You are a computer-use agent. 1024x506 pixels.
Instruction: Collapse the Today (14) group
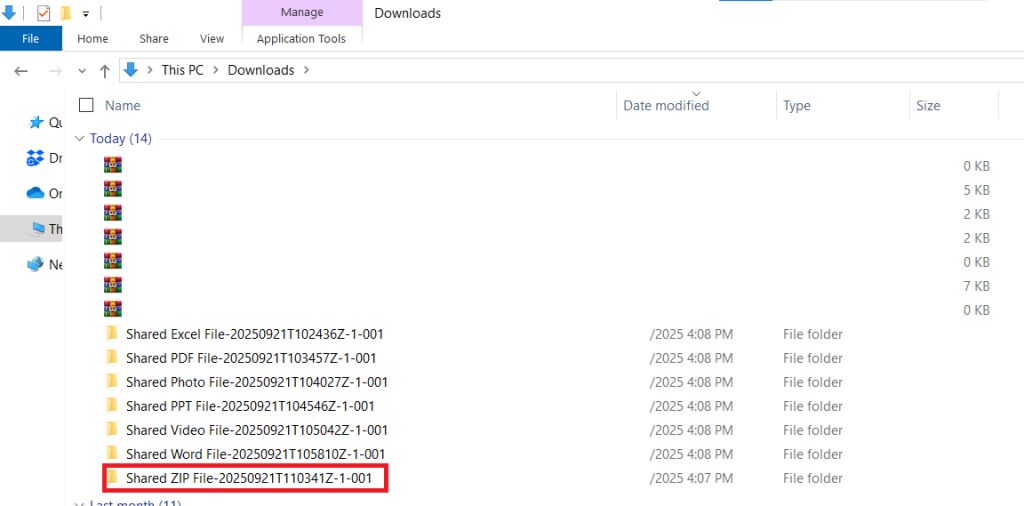80,139
